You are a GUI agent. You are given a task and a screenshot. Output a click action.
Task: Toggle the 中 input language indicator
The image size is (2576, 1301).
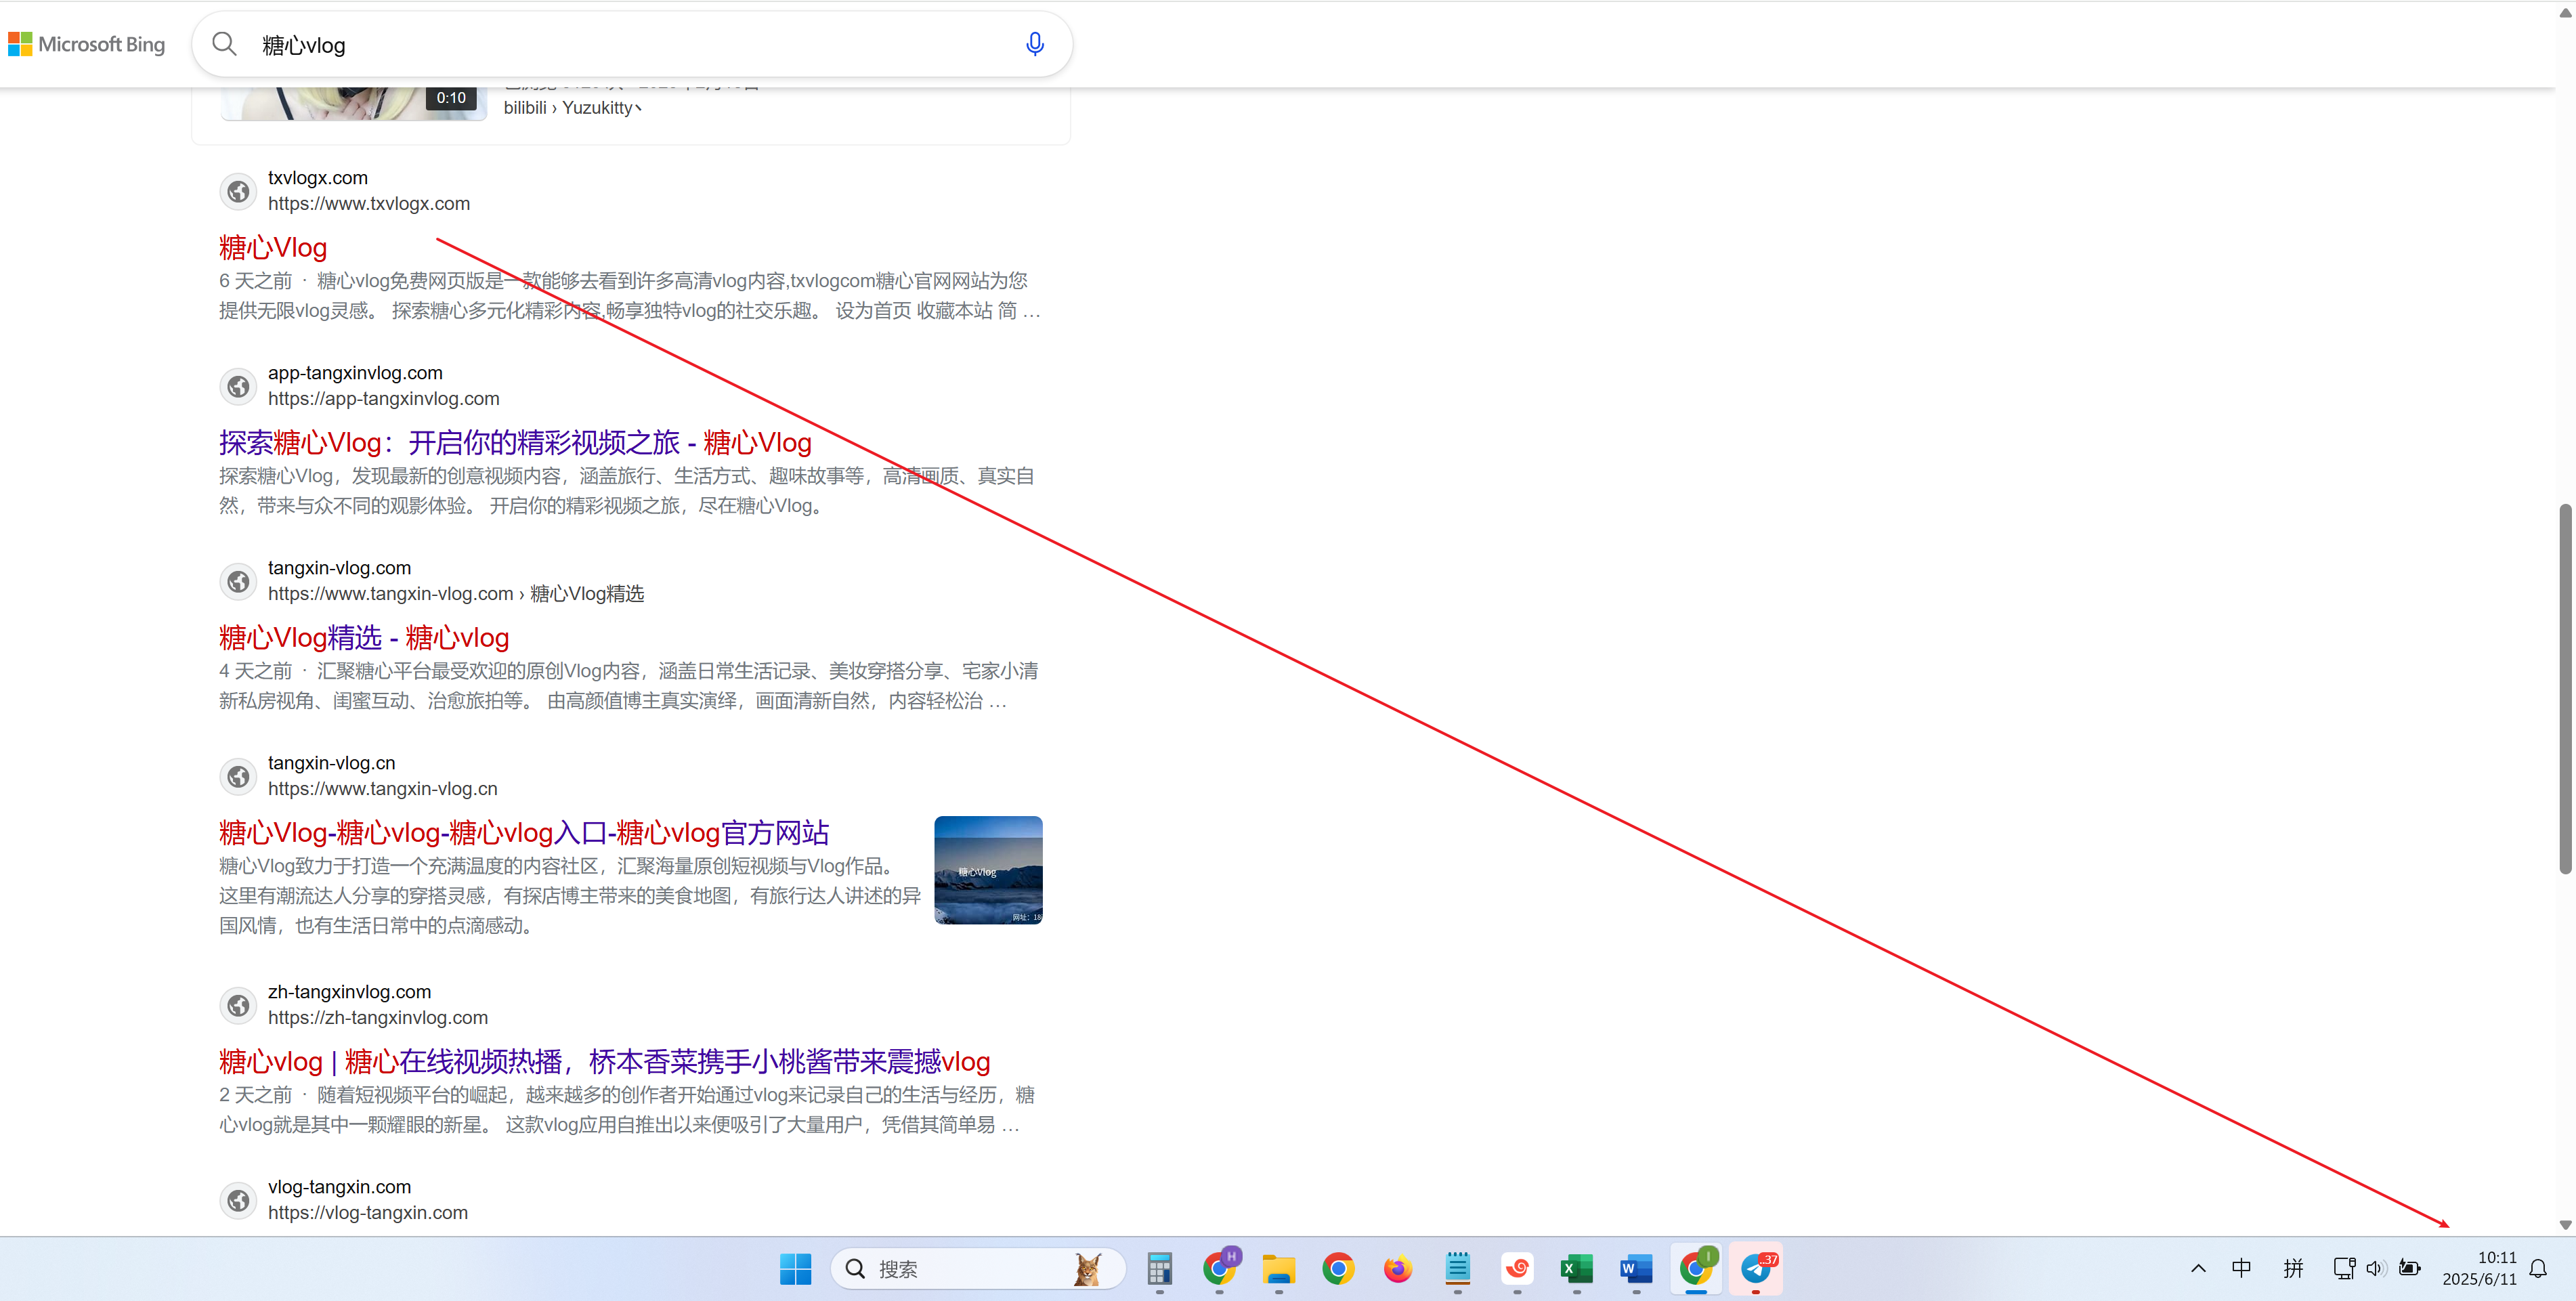[2241, 1268]
